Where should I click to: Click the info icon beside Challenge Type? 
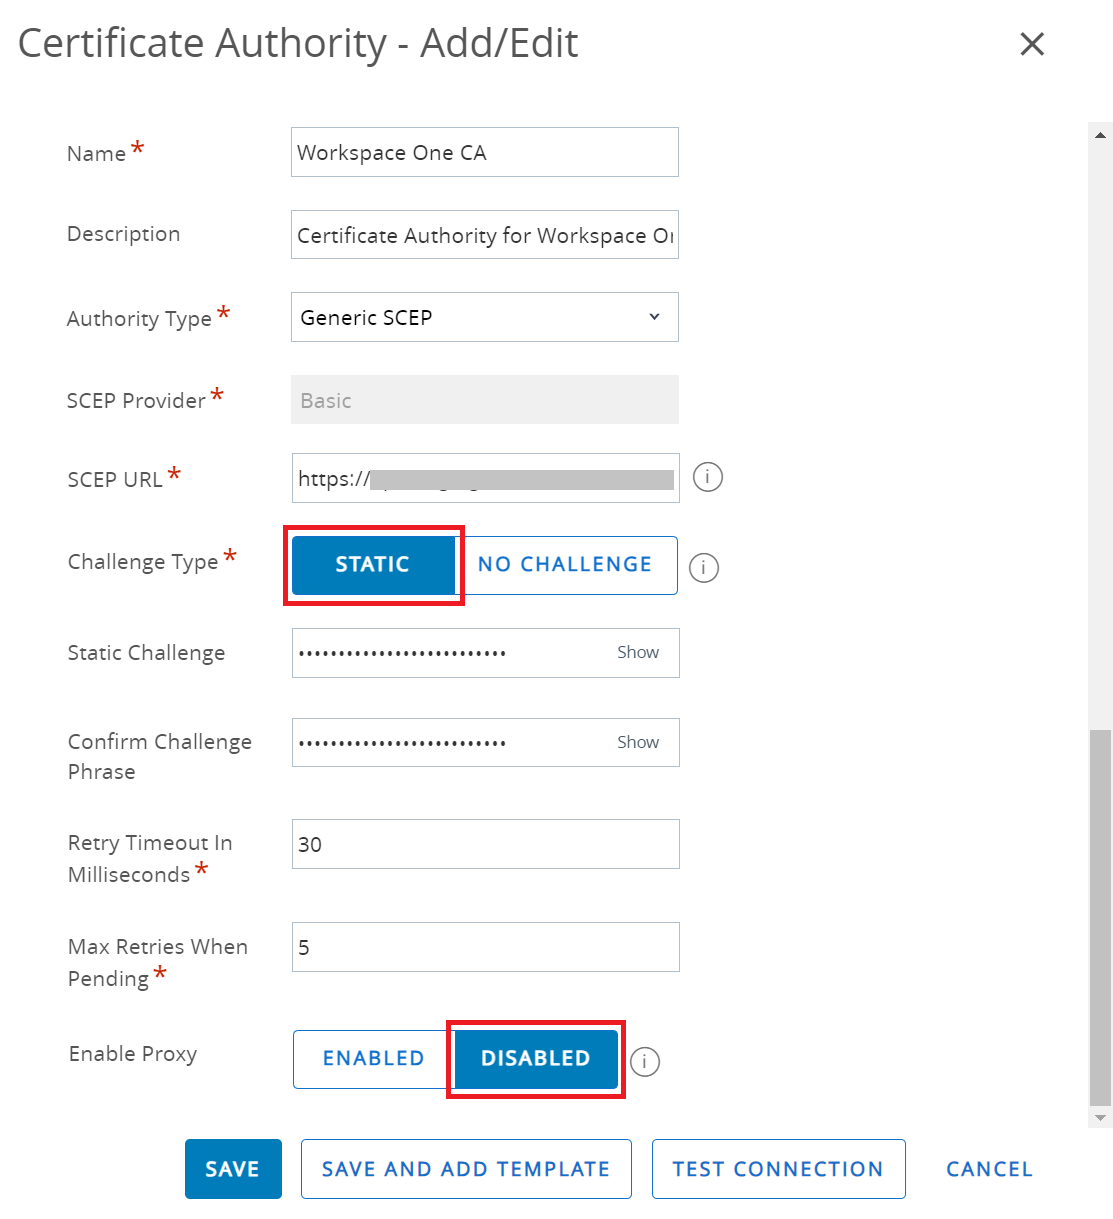tap(704, 568)
